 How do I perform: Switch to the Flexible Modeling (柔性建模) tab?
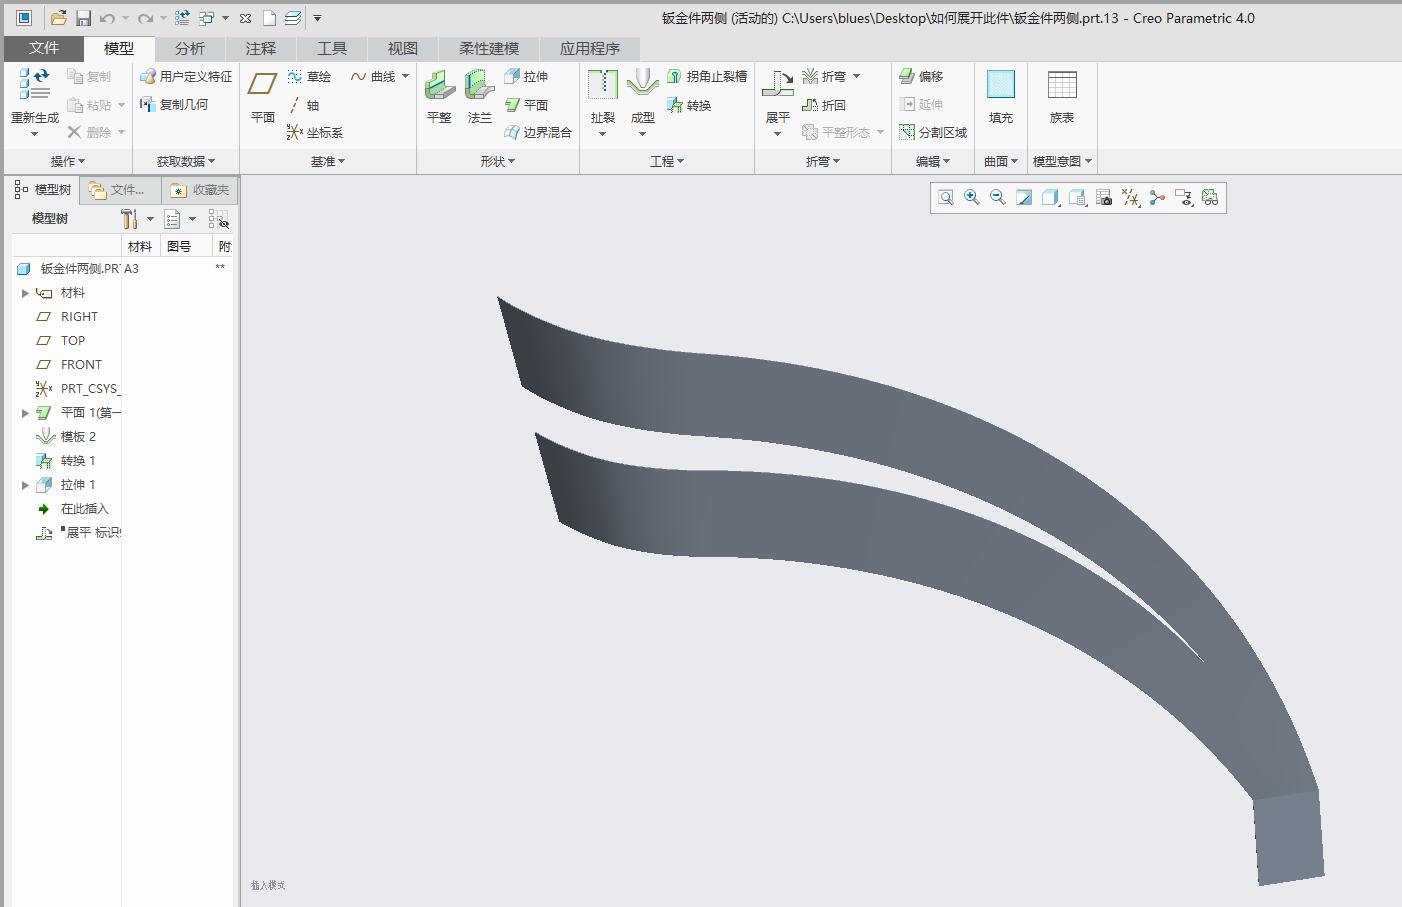tap(489, 48)
